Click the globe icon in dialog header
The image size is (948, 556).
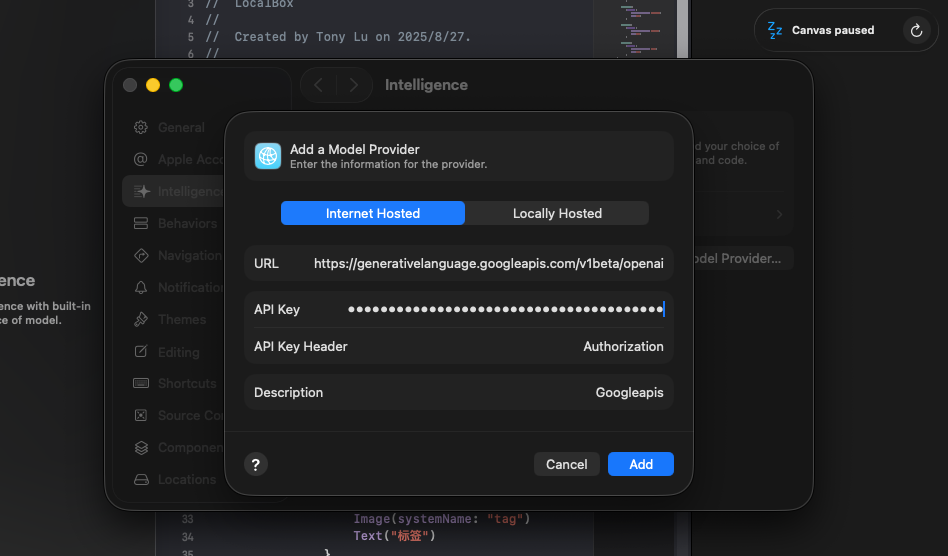tap(268, 156)
